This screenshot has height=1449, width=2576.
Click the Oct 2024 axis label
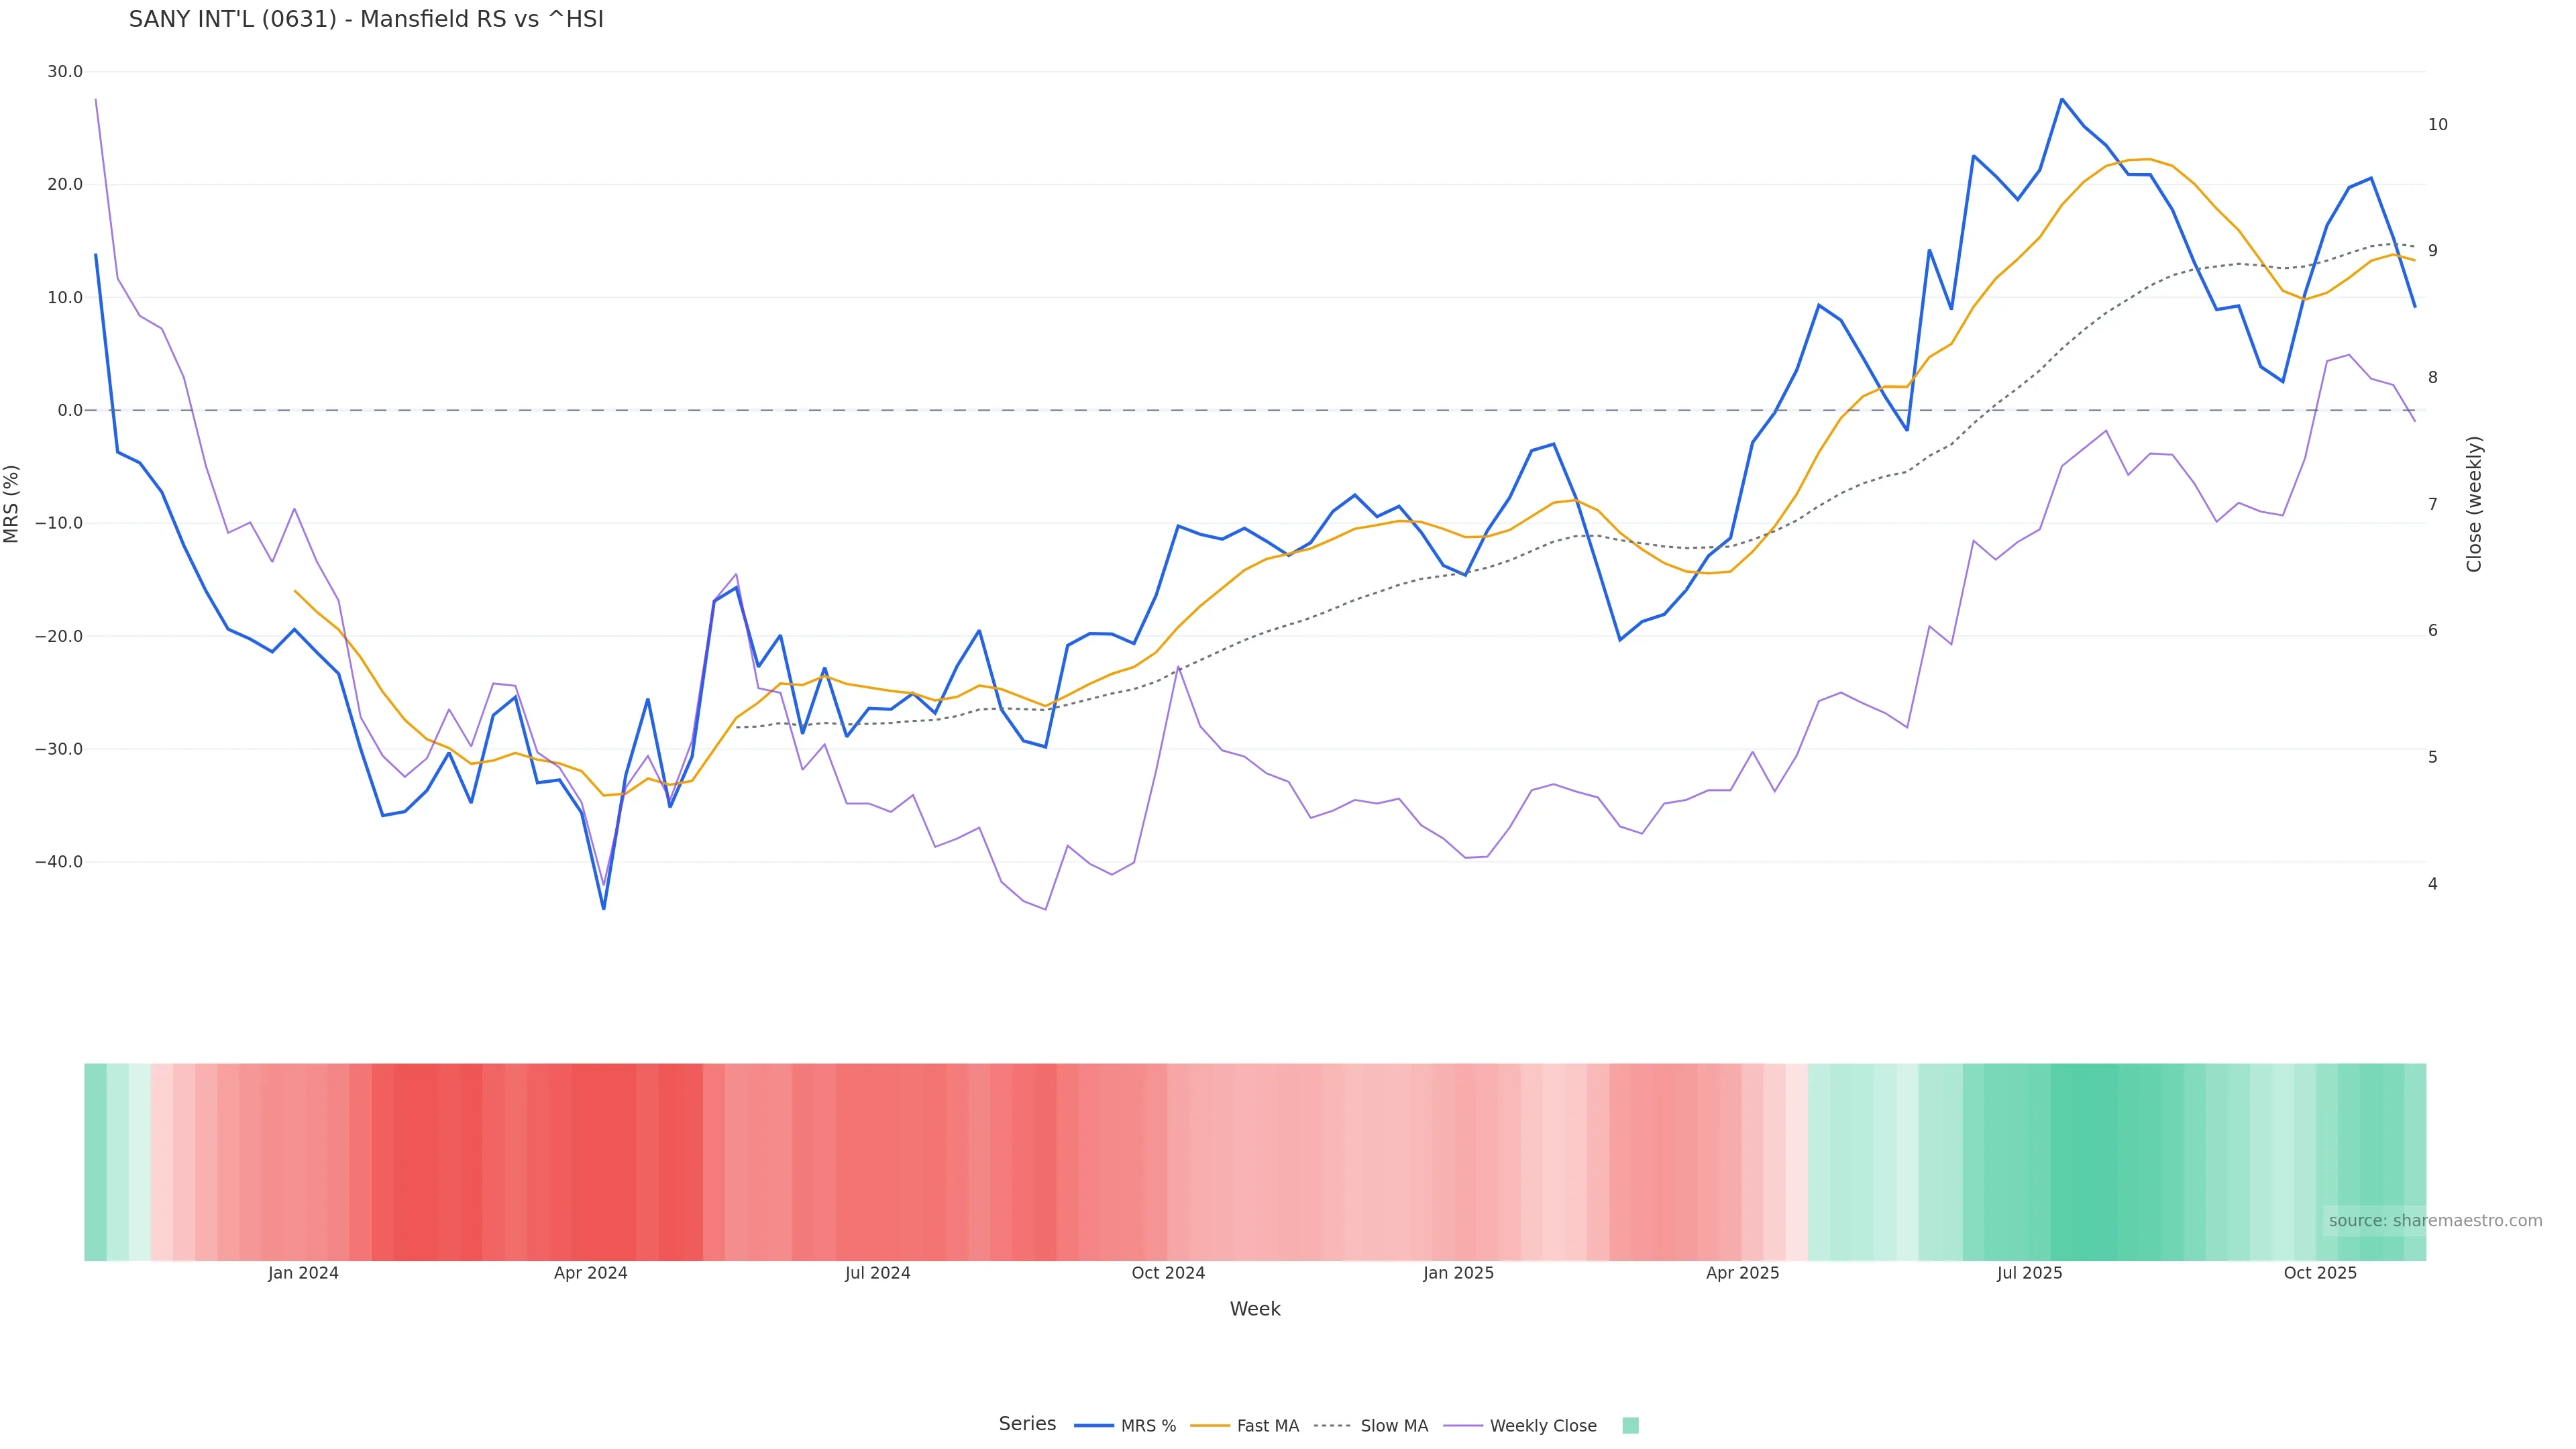1168,1273
